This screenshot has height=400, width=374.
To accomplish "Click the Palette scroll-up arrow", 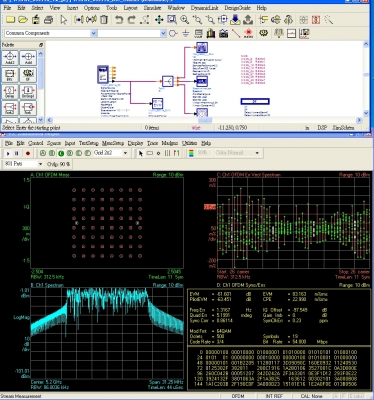I will coord(41,53).
